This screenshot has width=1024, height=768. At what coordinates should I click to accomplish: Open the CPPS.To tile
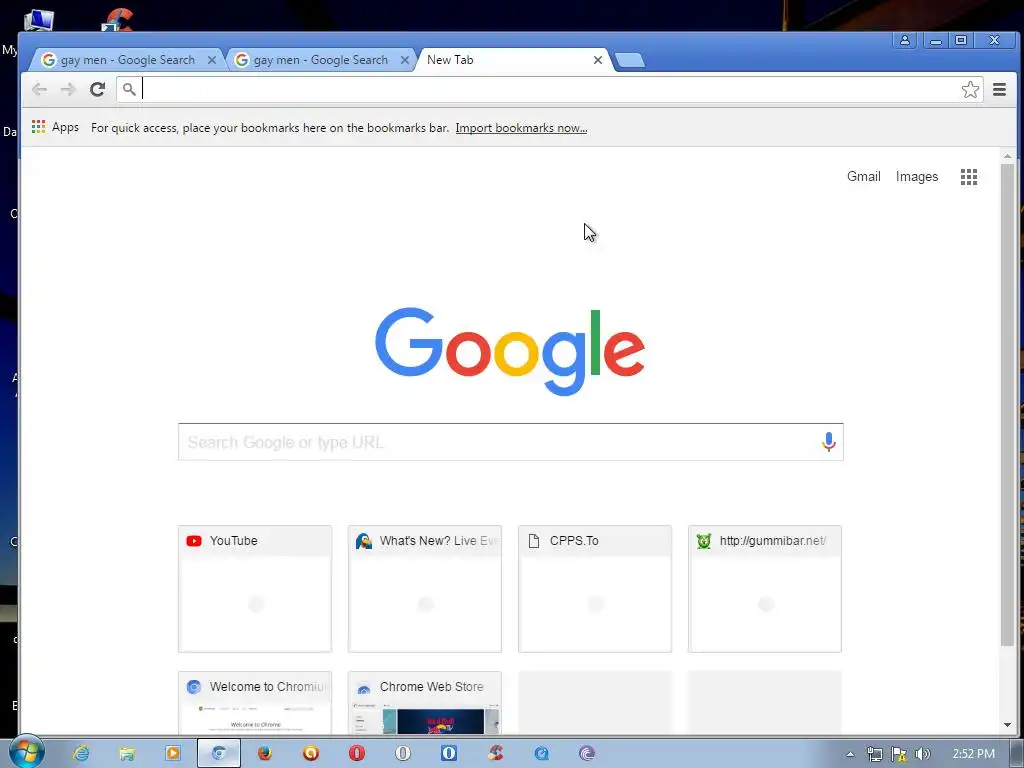(x=594, y=588)
